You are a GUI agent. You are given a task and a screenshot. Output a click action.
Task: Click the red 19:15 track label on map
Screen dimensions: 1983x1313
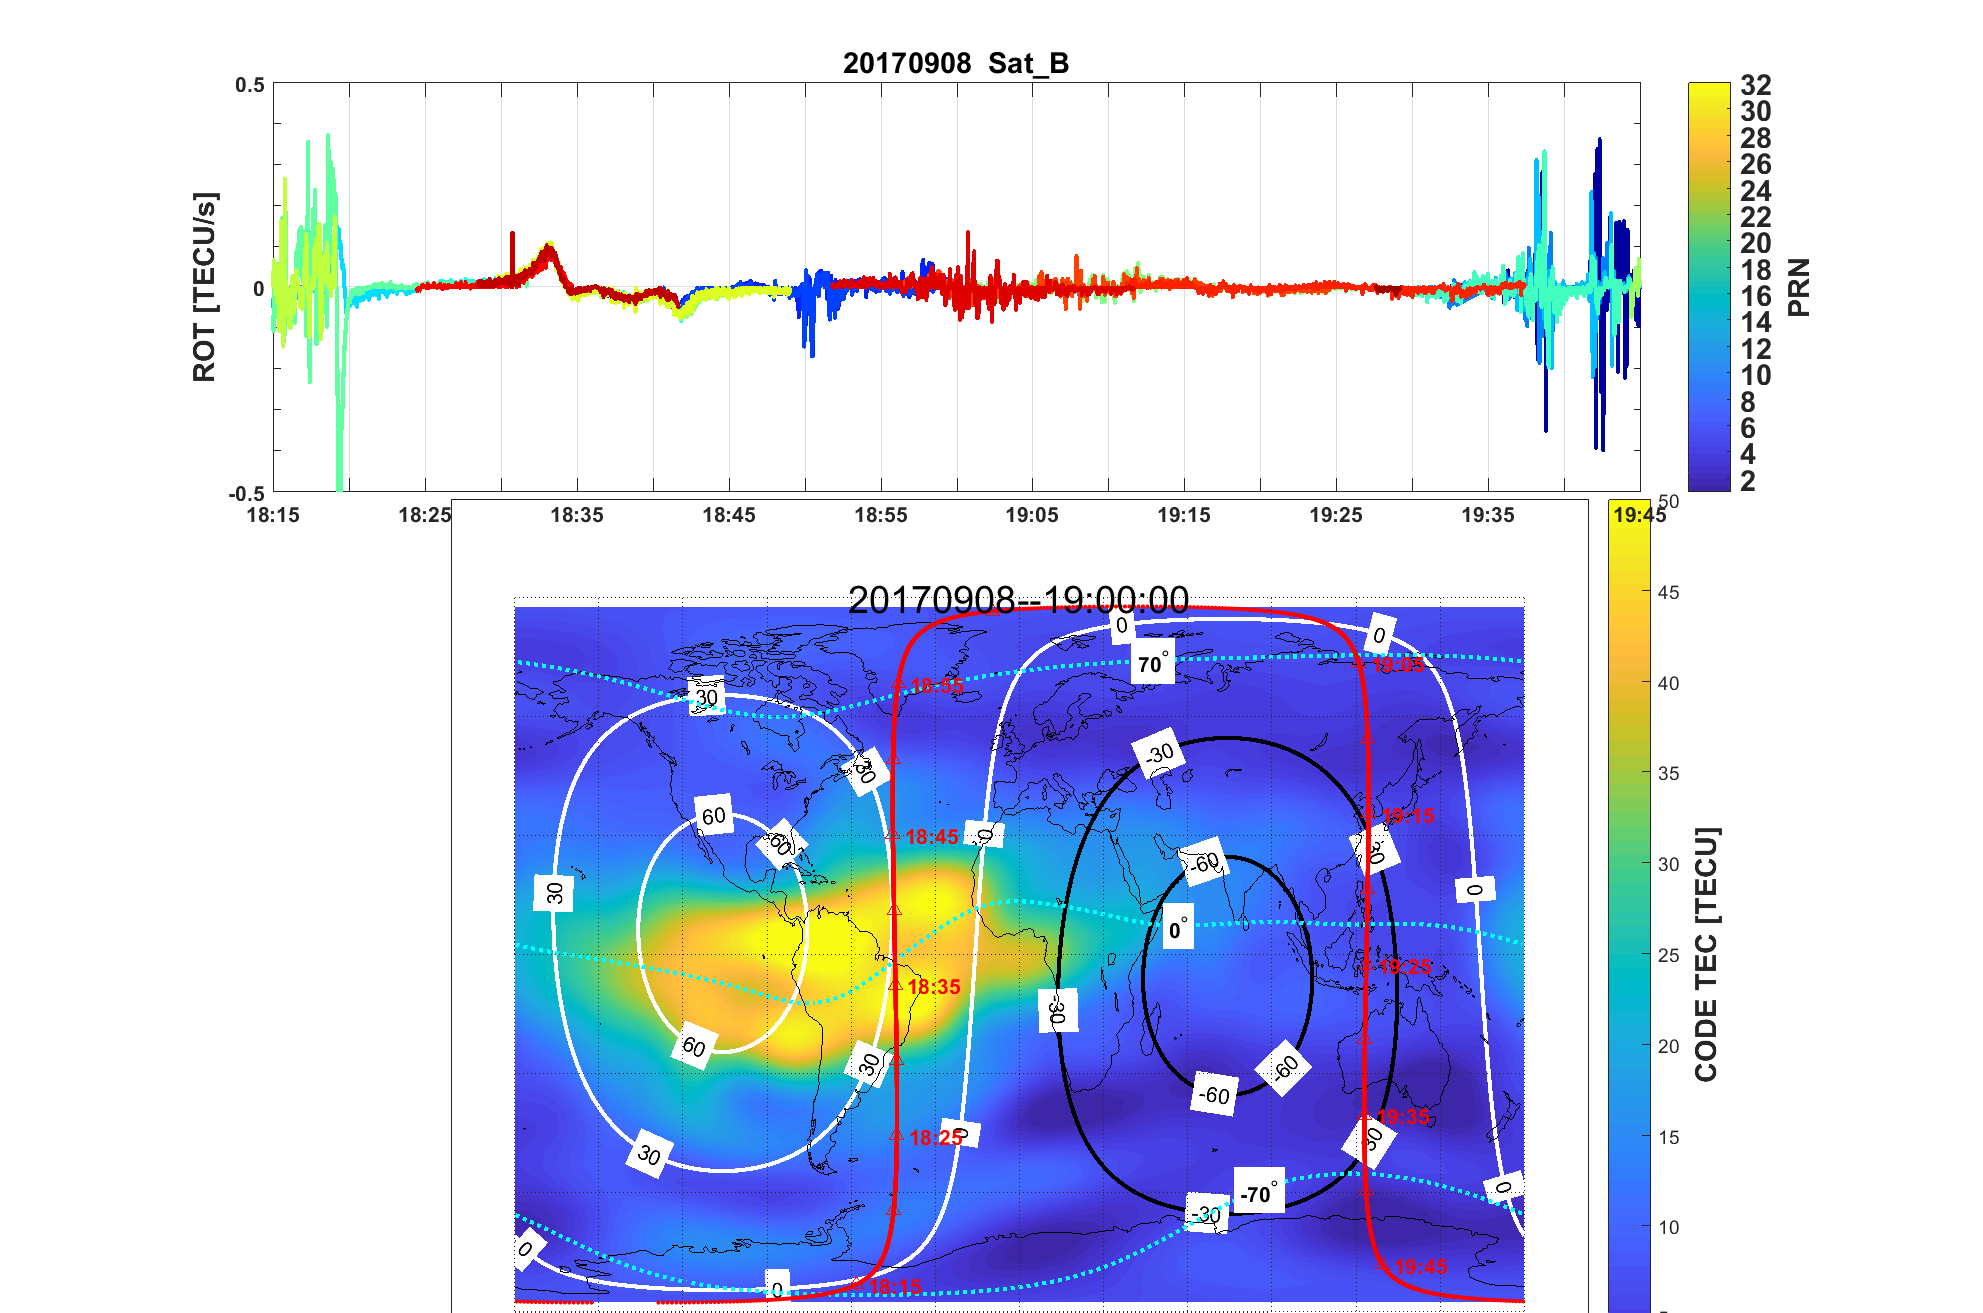[x=1408, y=816]
